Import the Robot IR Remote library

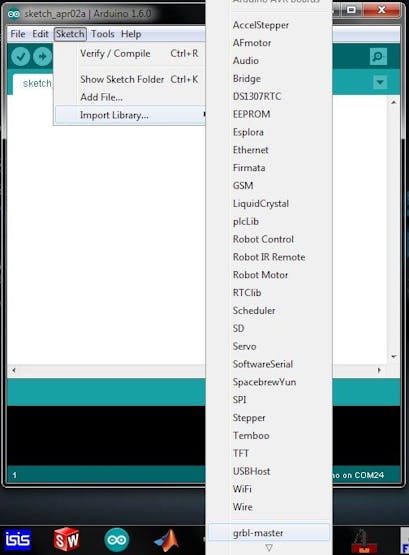(269, 257)
